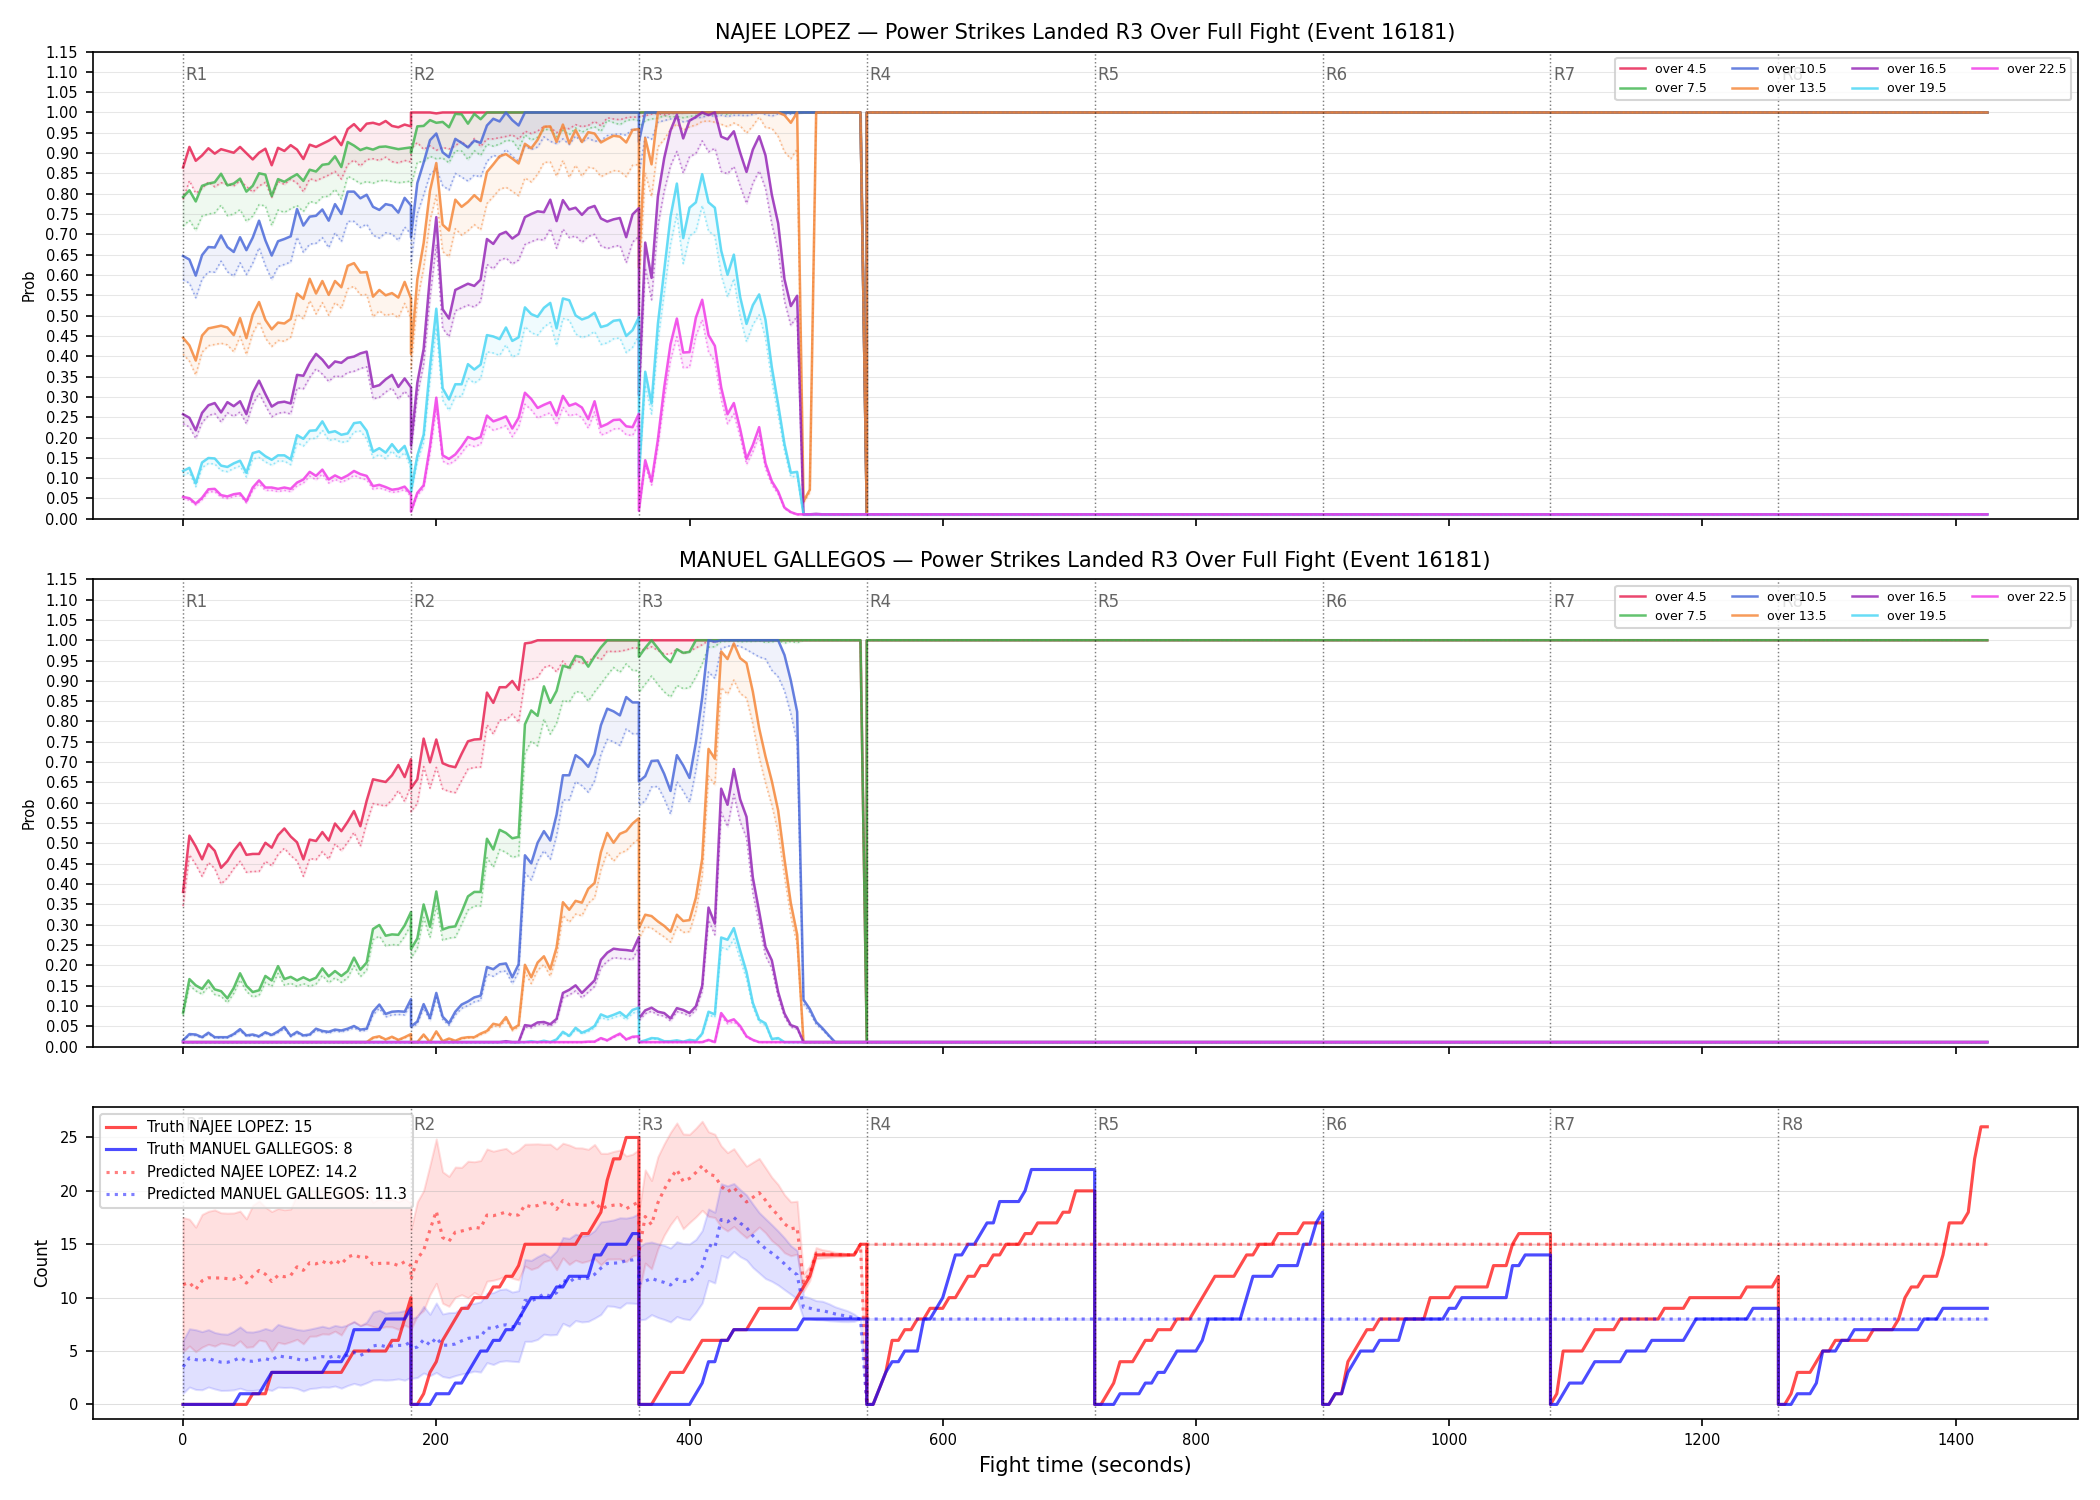Select 'over 19.5' in Manuel Gallegos legend
This screenshot has height=1500, width=2100.
[x=1899, y=616]
